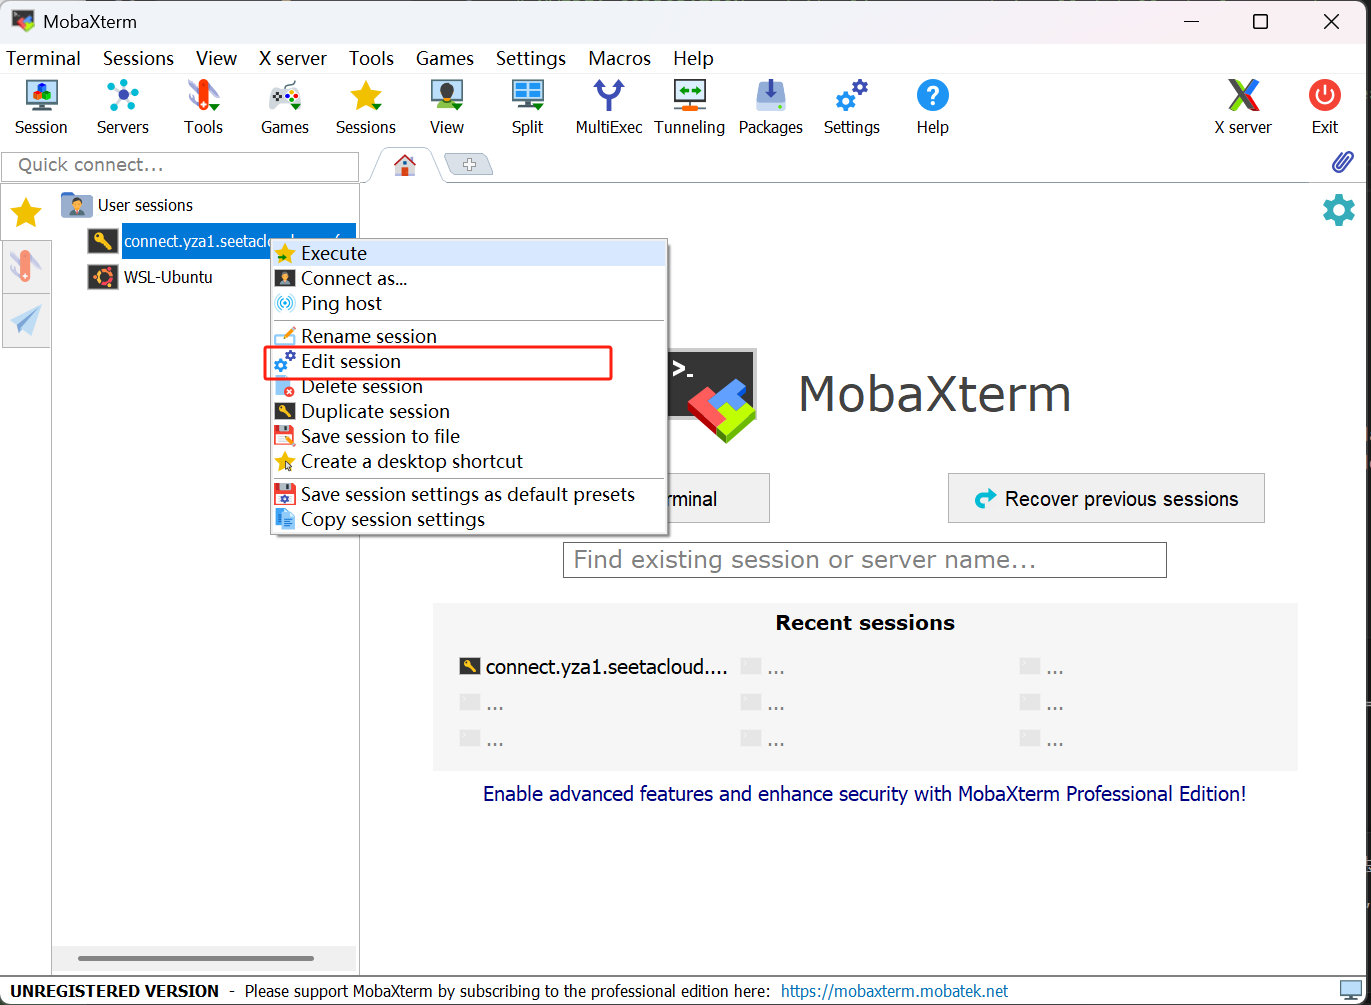1371x1005 pixels.
Task: Click the MobaXterm logo in title bar
Action: pyautogui.click(x=22, y=21)
